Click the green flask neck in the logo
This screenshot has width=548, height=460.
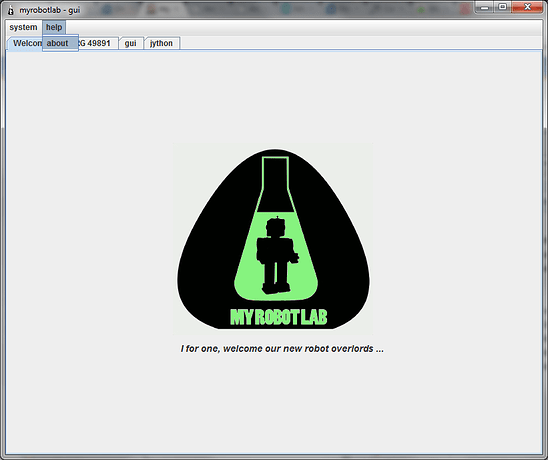point(275,184)
